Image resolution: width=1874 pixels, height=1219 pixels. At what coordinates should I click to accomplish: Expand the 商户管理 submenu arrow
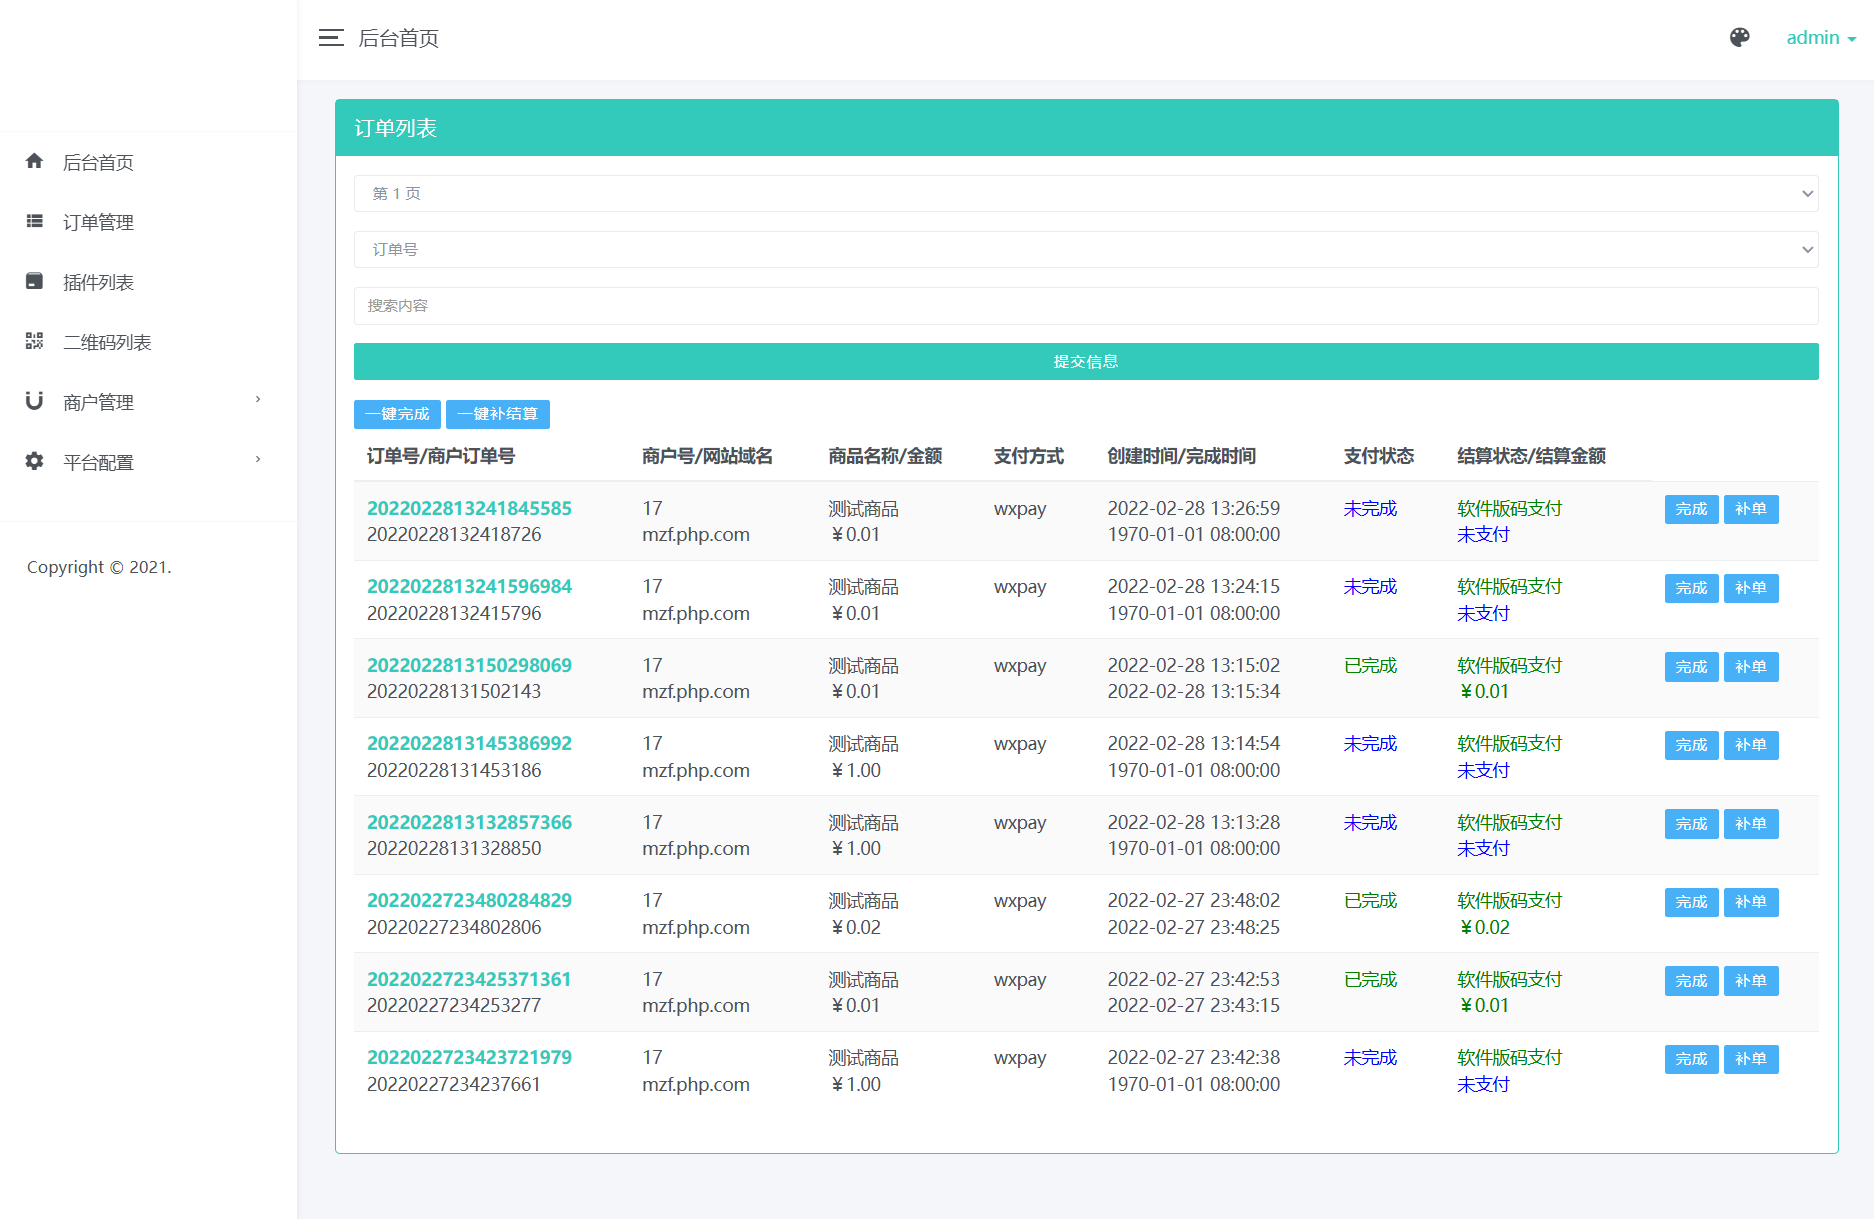(x=258, y=400)
